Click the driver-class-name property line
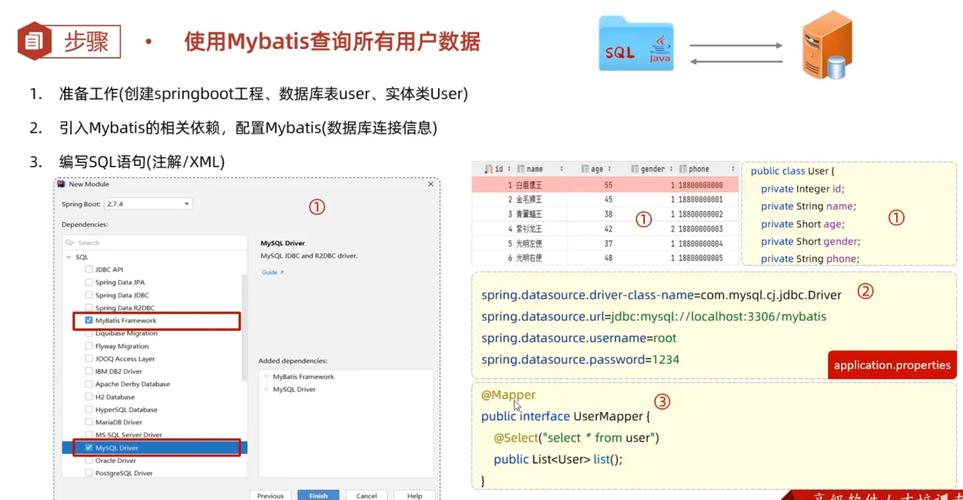The width and height of the screenshot is (963, 500). point(661,295)
